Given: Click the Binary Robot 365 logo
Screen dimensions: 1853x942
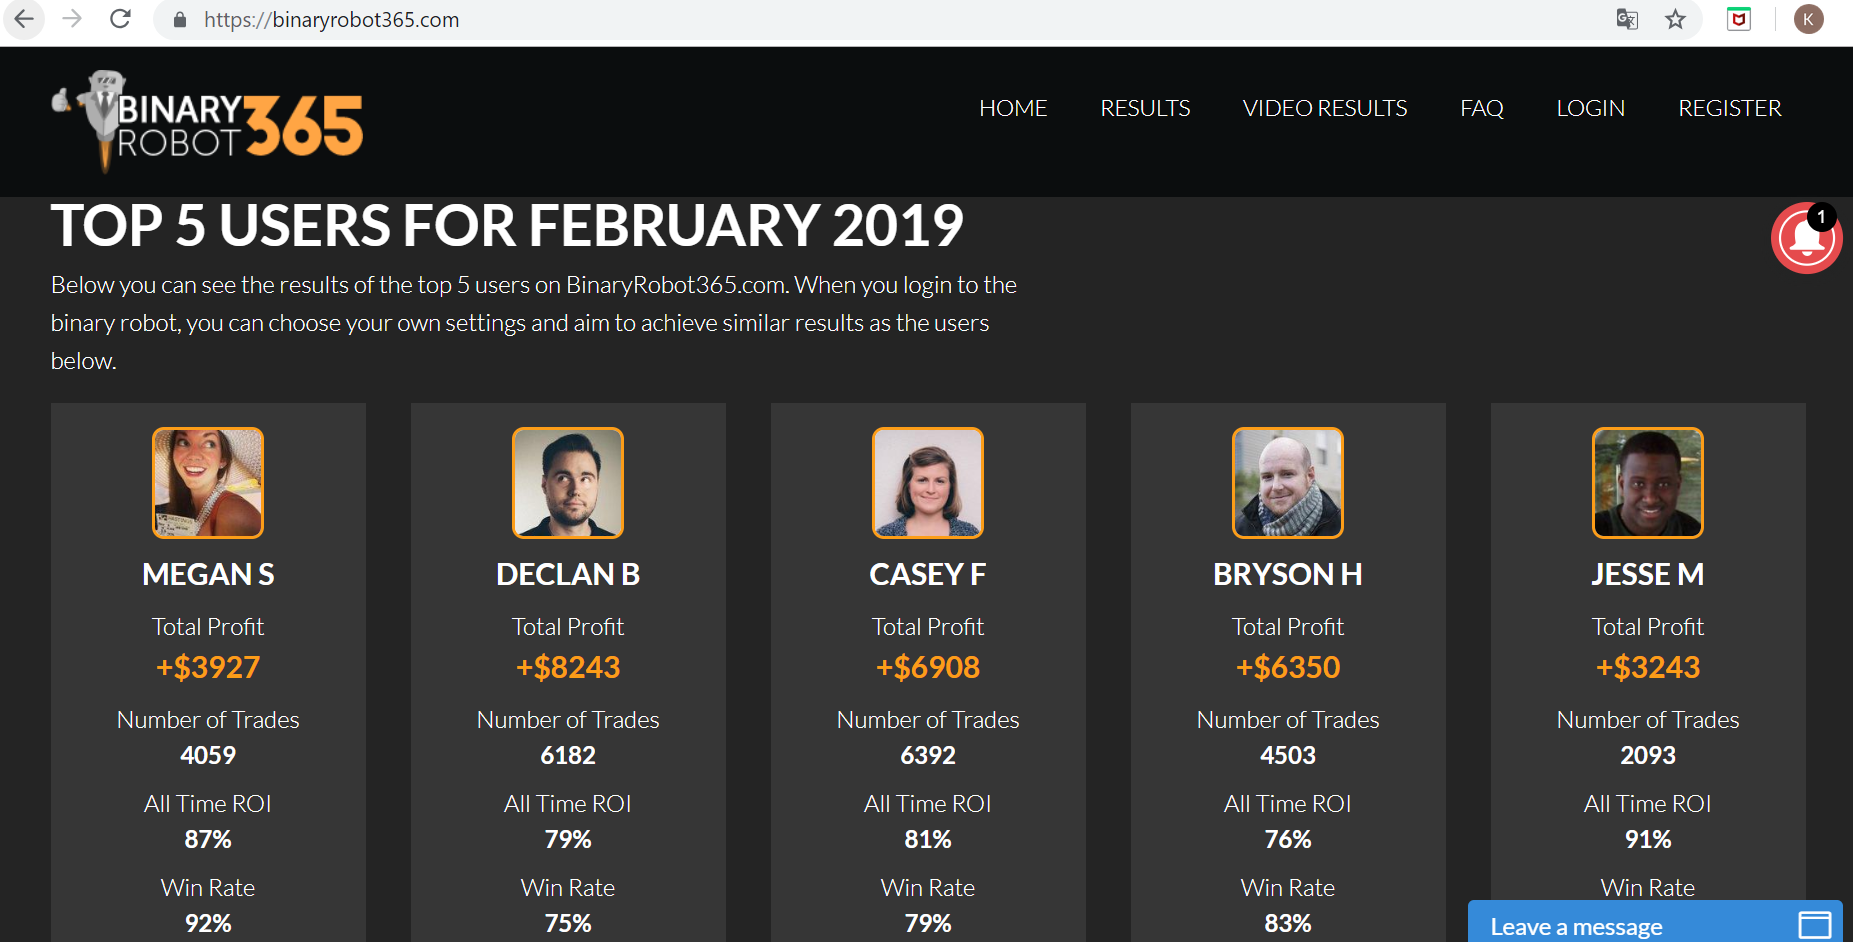Looking at the screenshot, I should [207, 122].
